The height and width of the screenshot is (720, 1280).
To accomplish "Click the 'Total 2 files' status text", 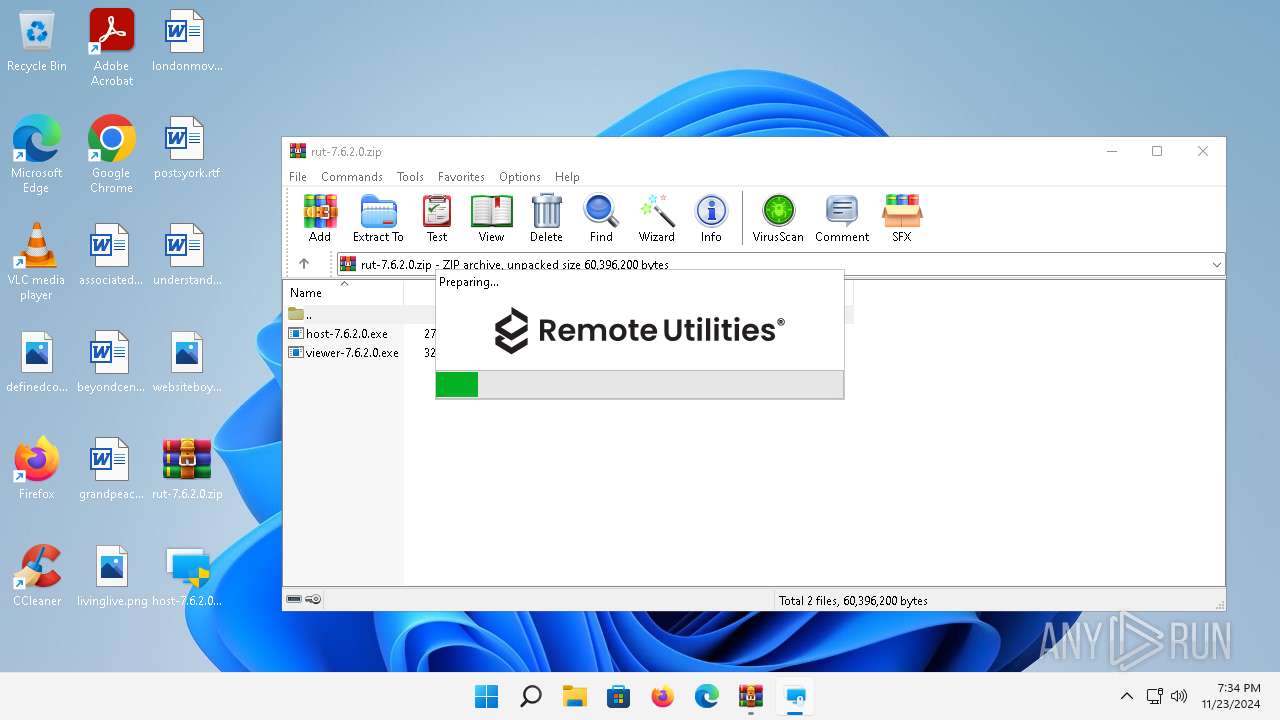I will (853, 601).
